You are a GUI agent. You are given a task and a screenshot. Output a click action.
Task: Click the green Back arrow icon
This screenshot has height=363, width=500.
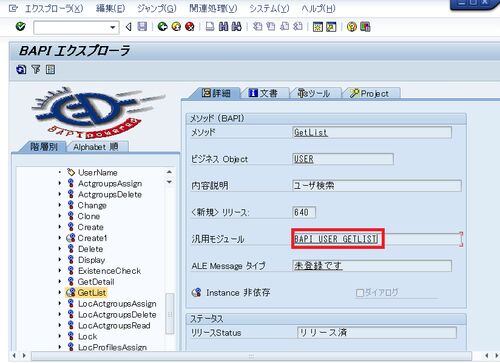[163, 27]
